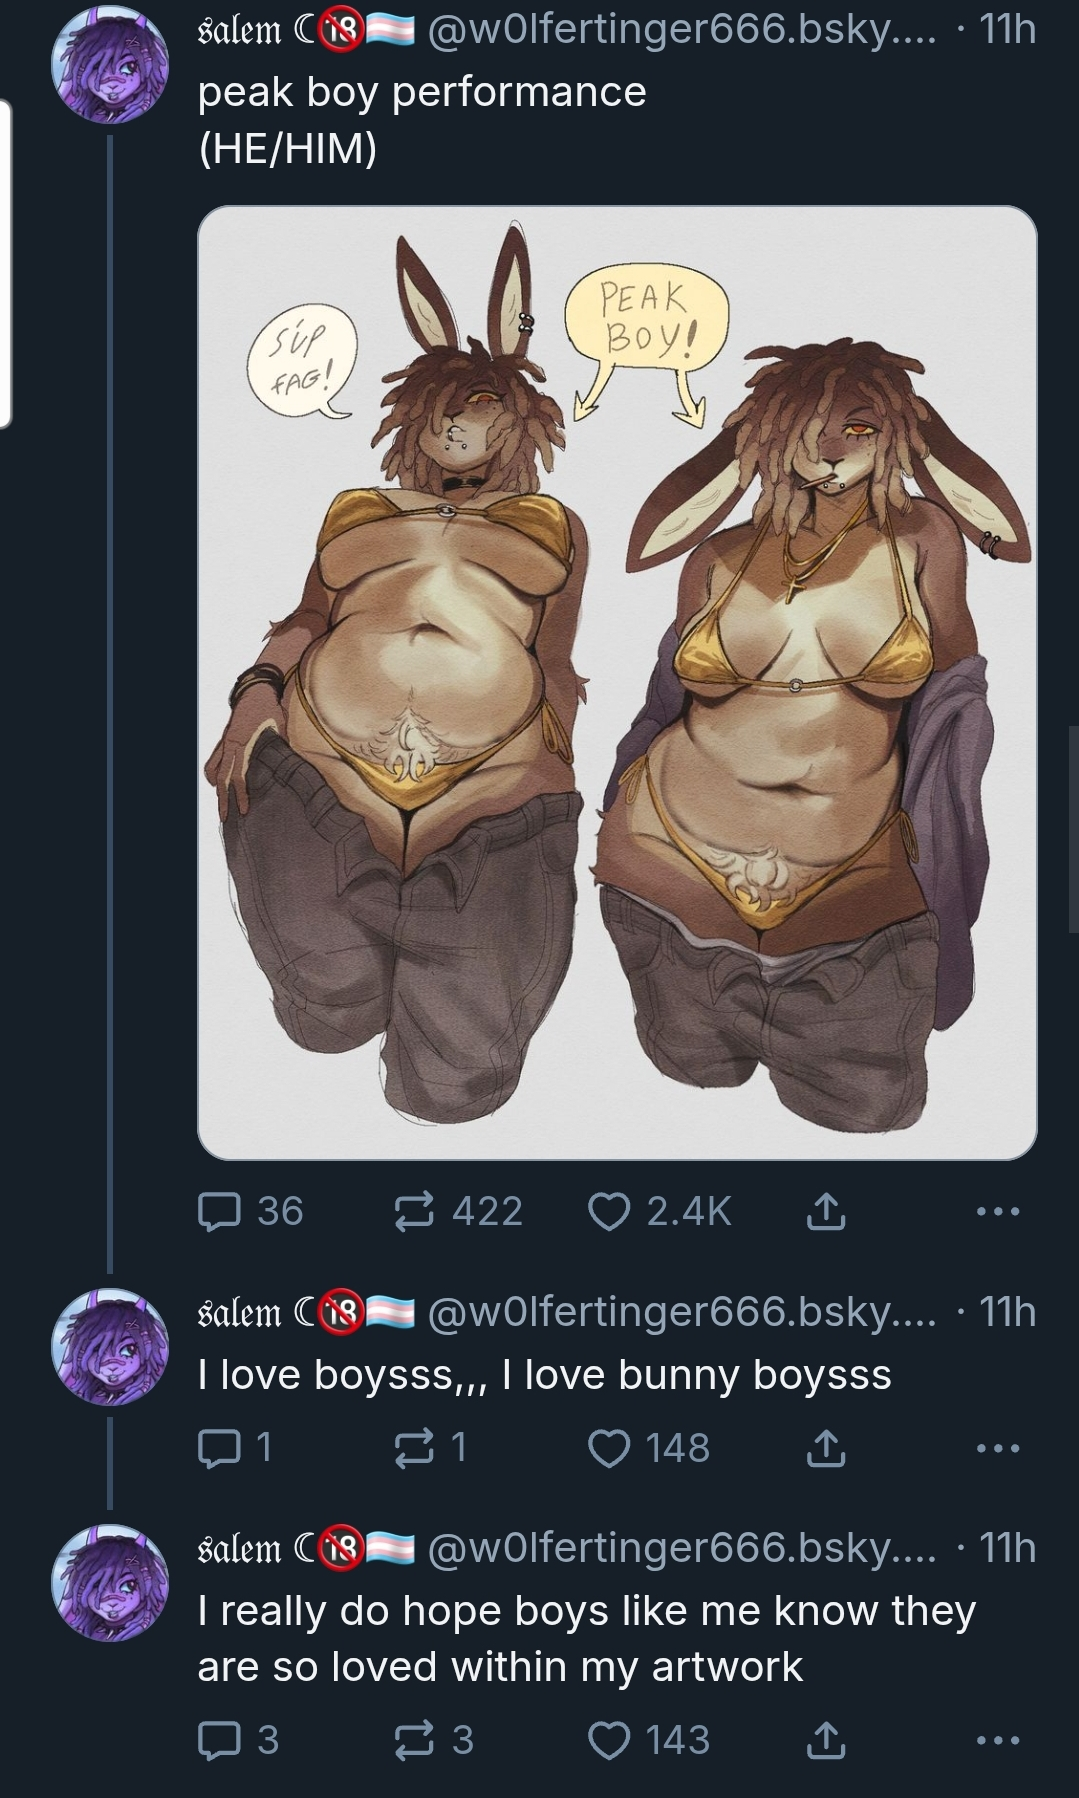Open Salem's avatar on the second post

pyautogui.click(x=110, y=1347)
